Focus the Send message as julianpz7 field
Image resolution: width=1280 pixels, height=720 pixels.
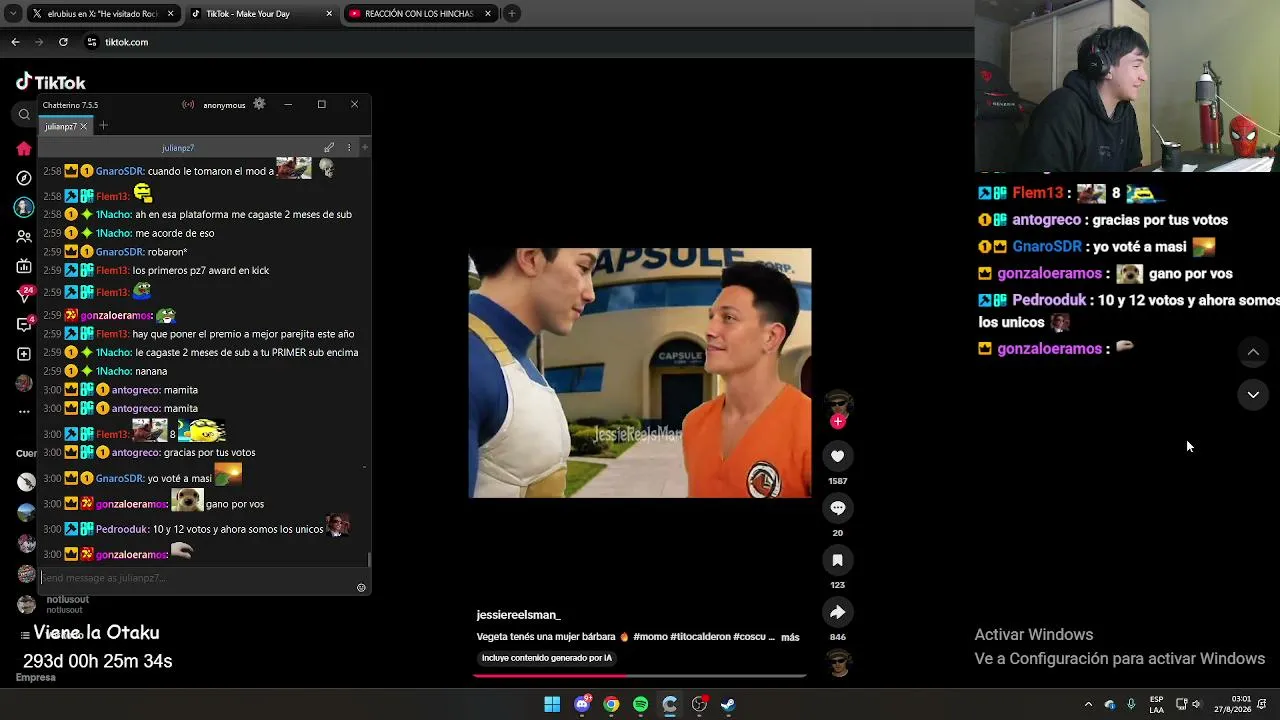point(197,578)
